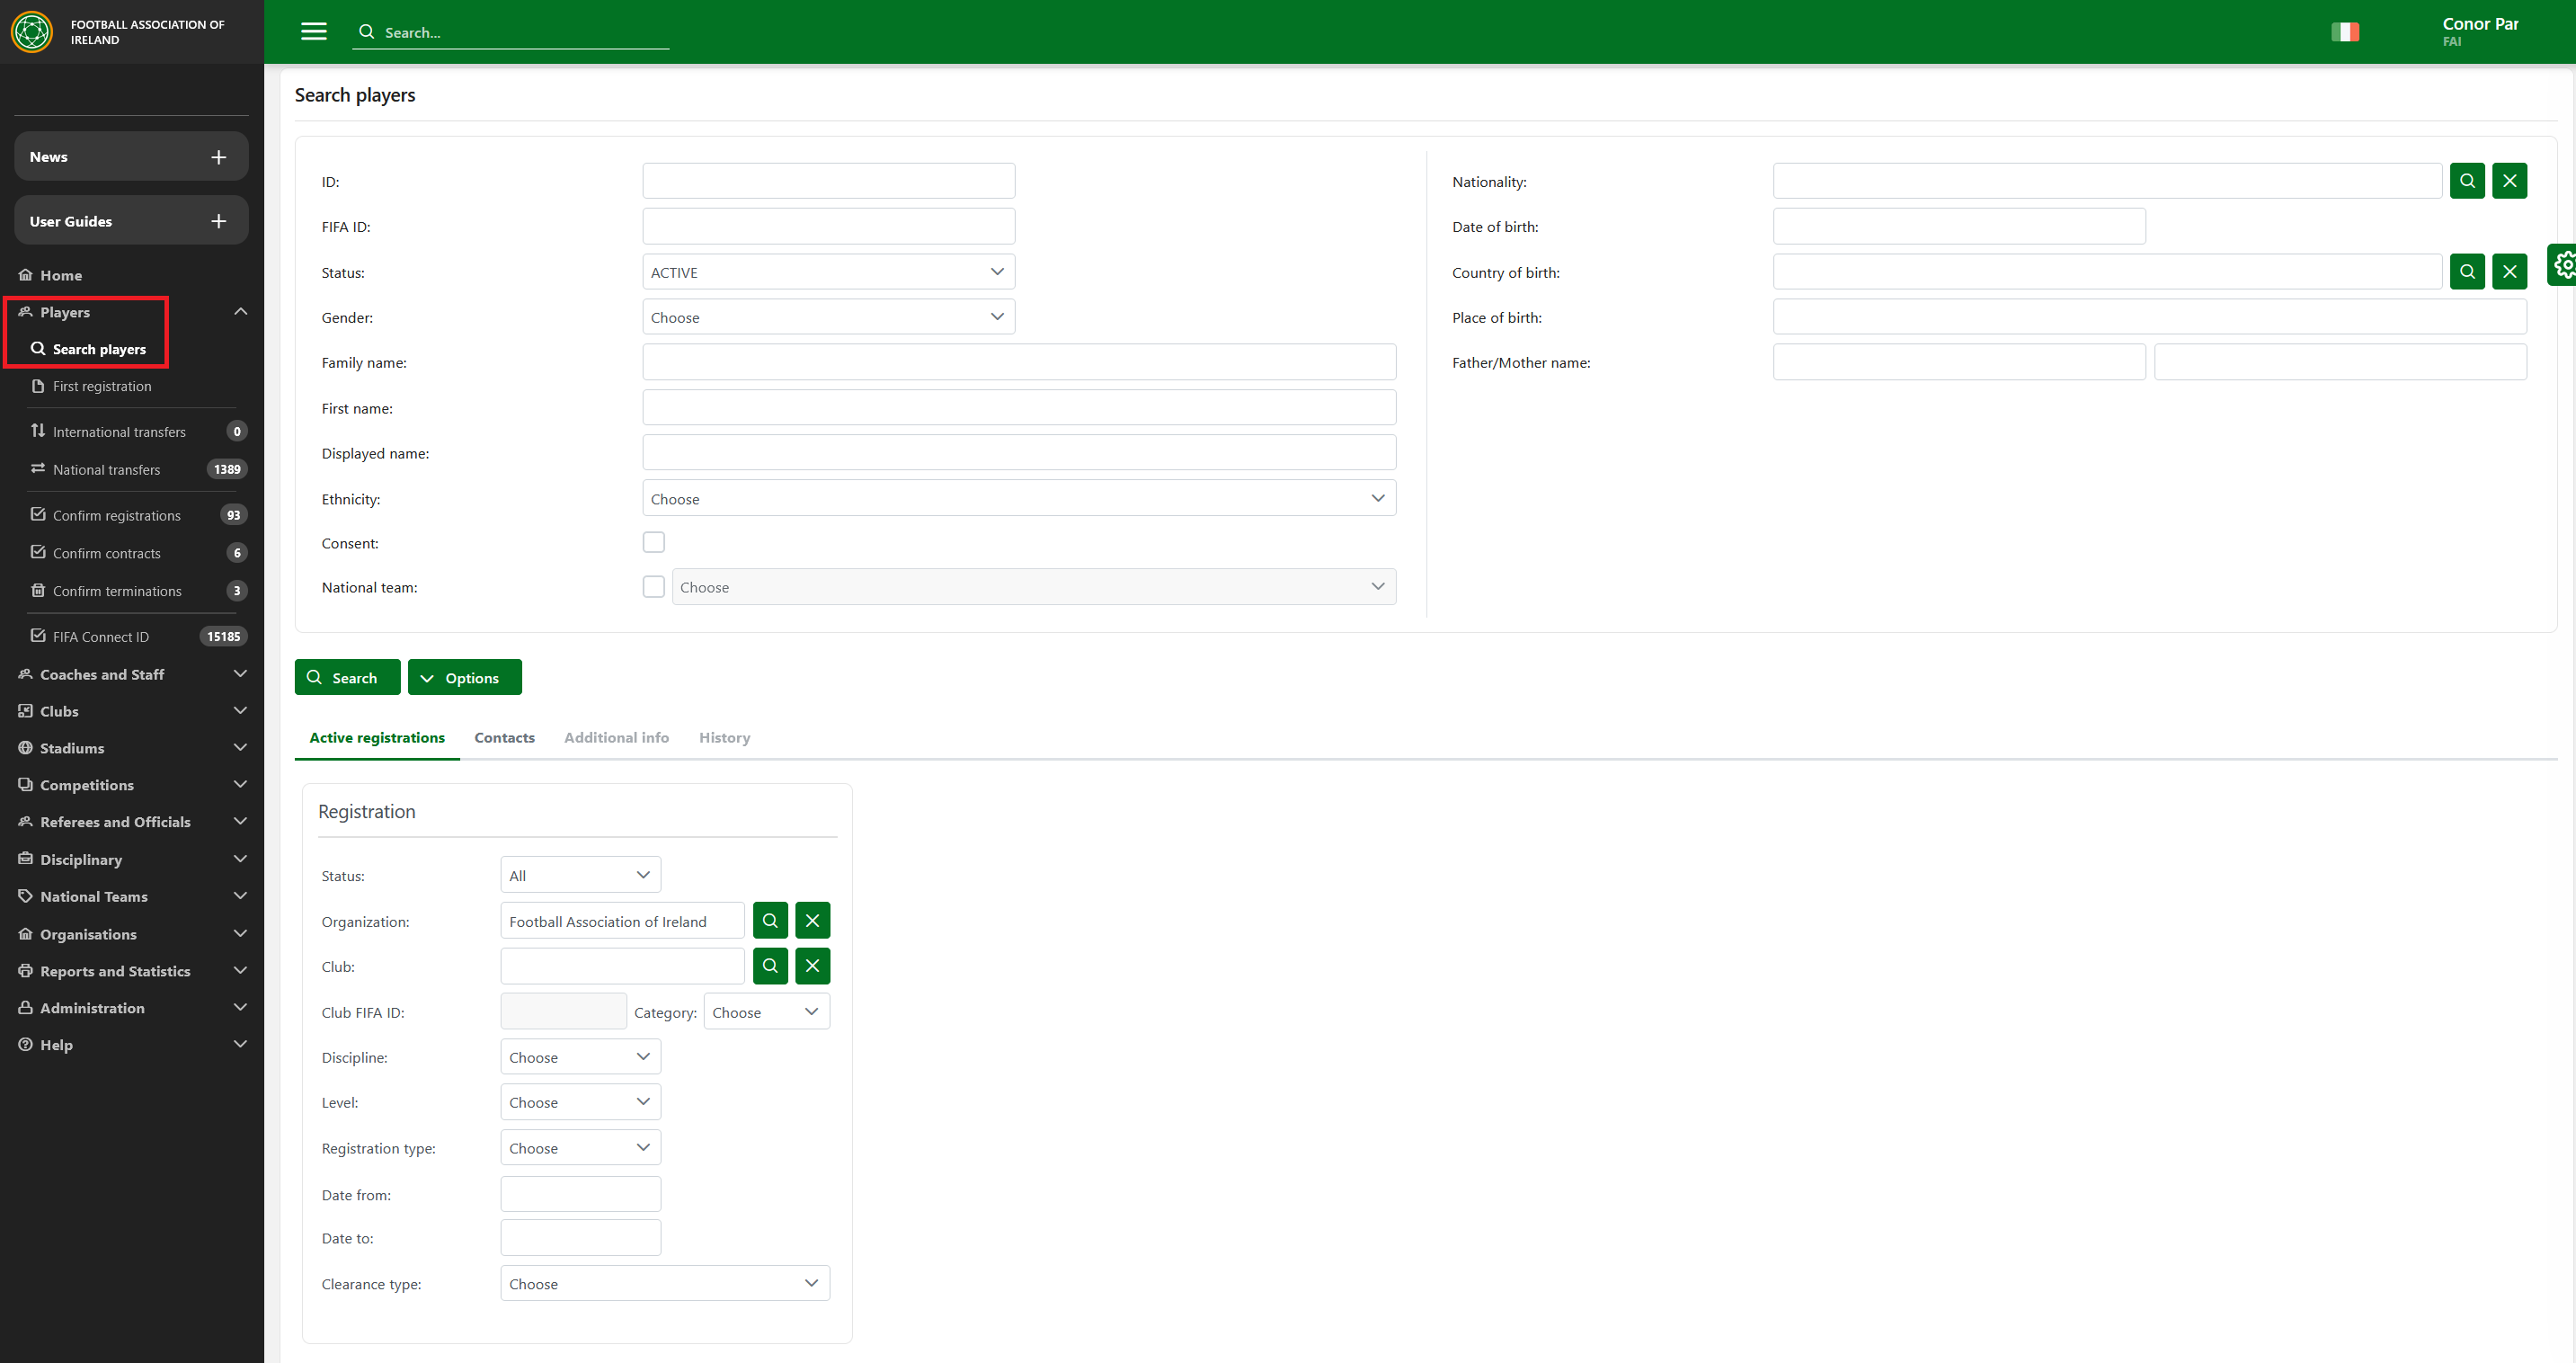Click the Irish flag language icon
2576x1363 pixels.
pos(2344,32)
